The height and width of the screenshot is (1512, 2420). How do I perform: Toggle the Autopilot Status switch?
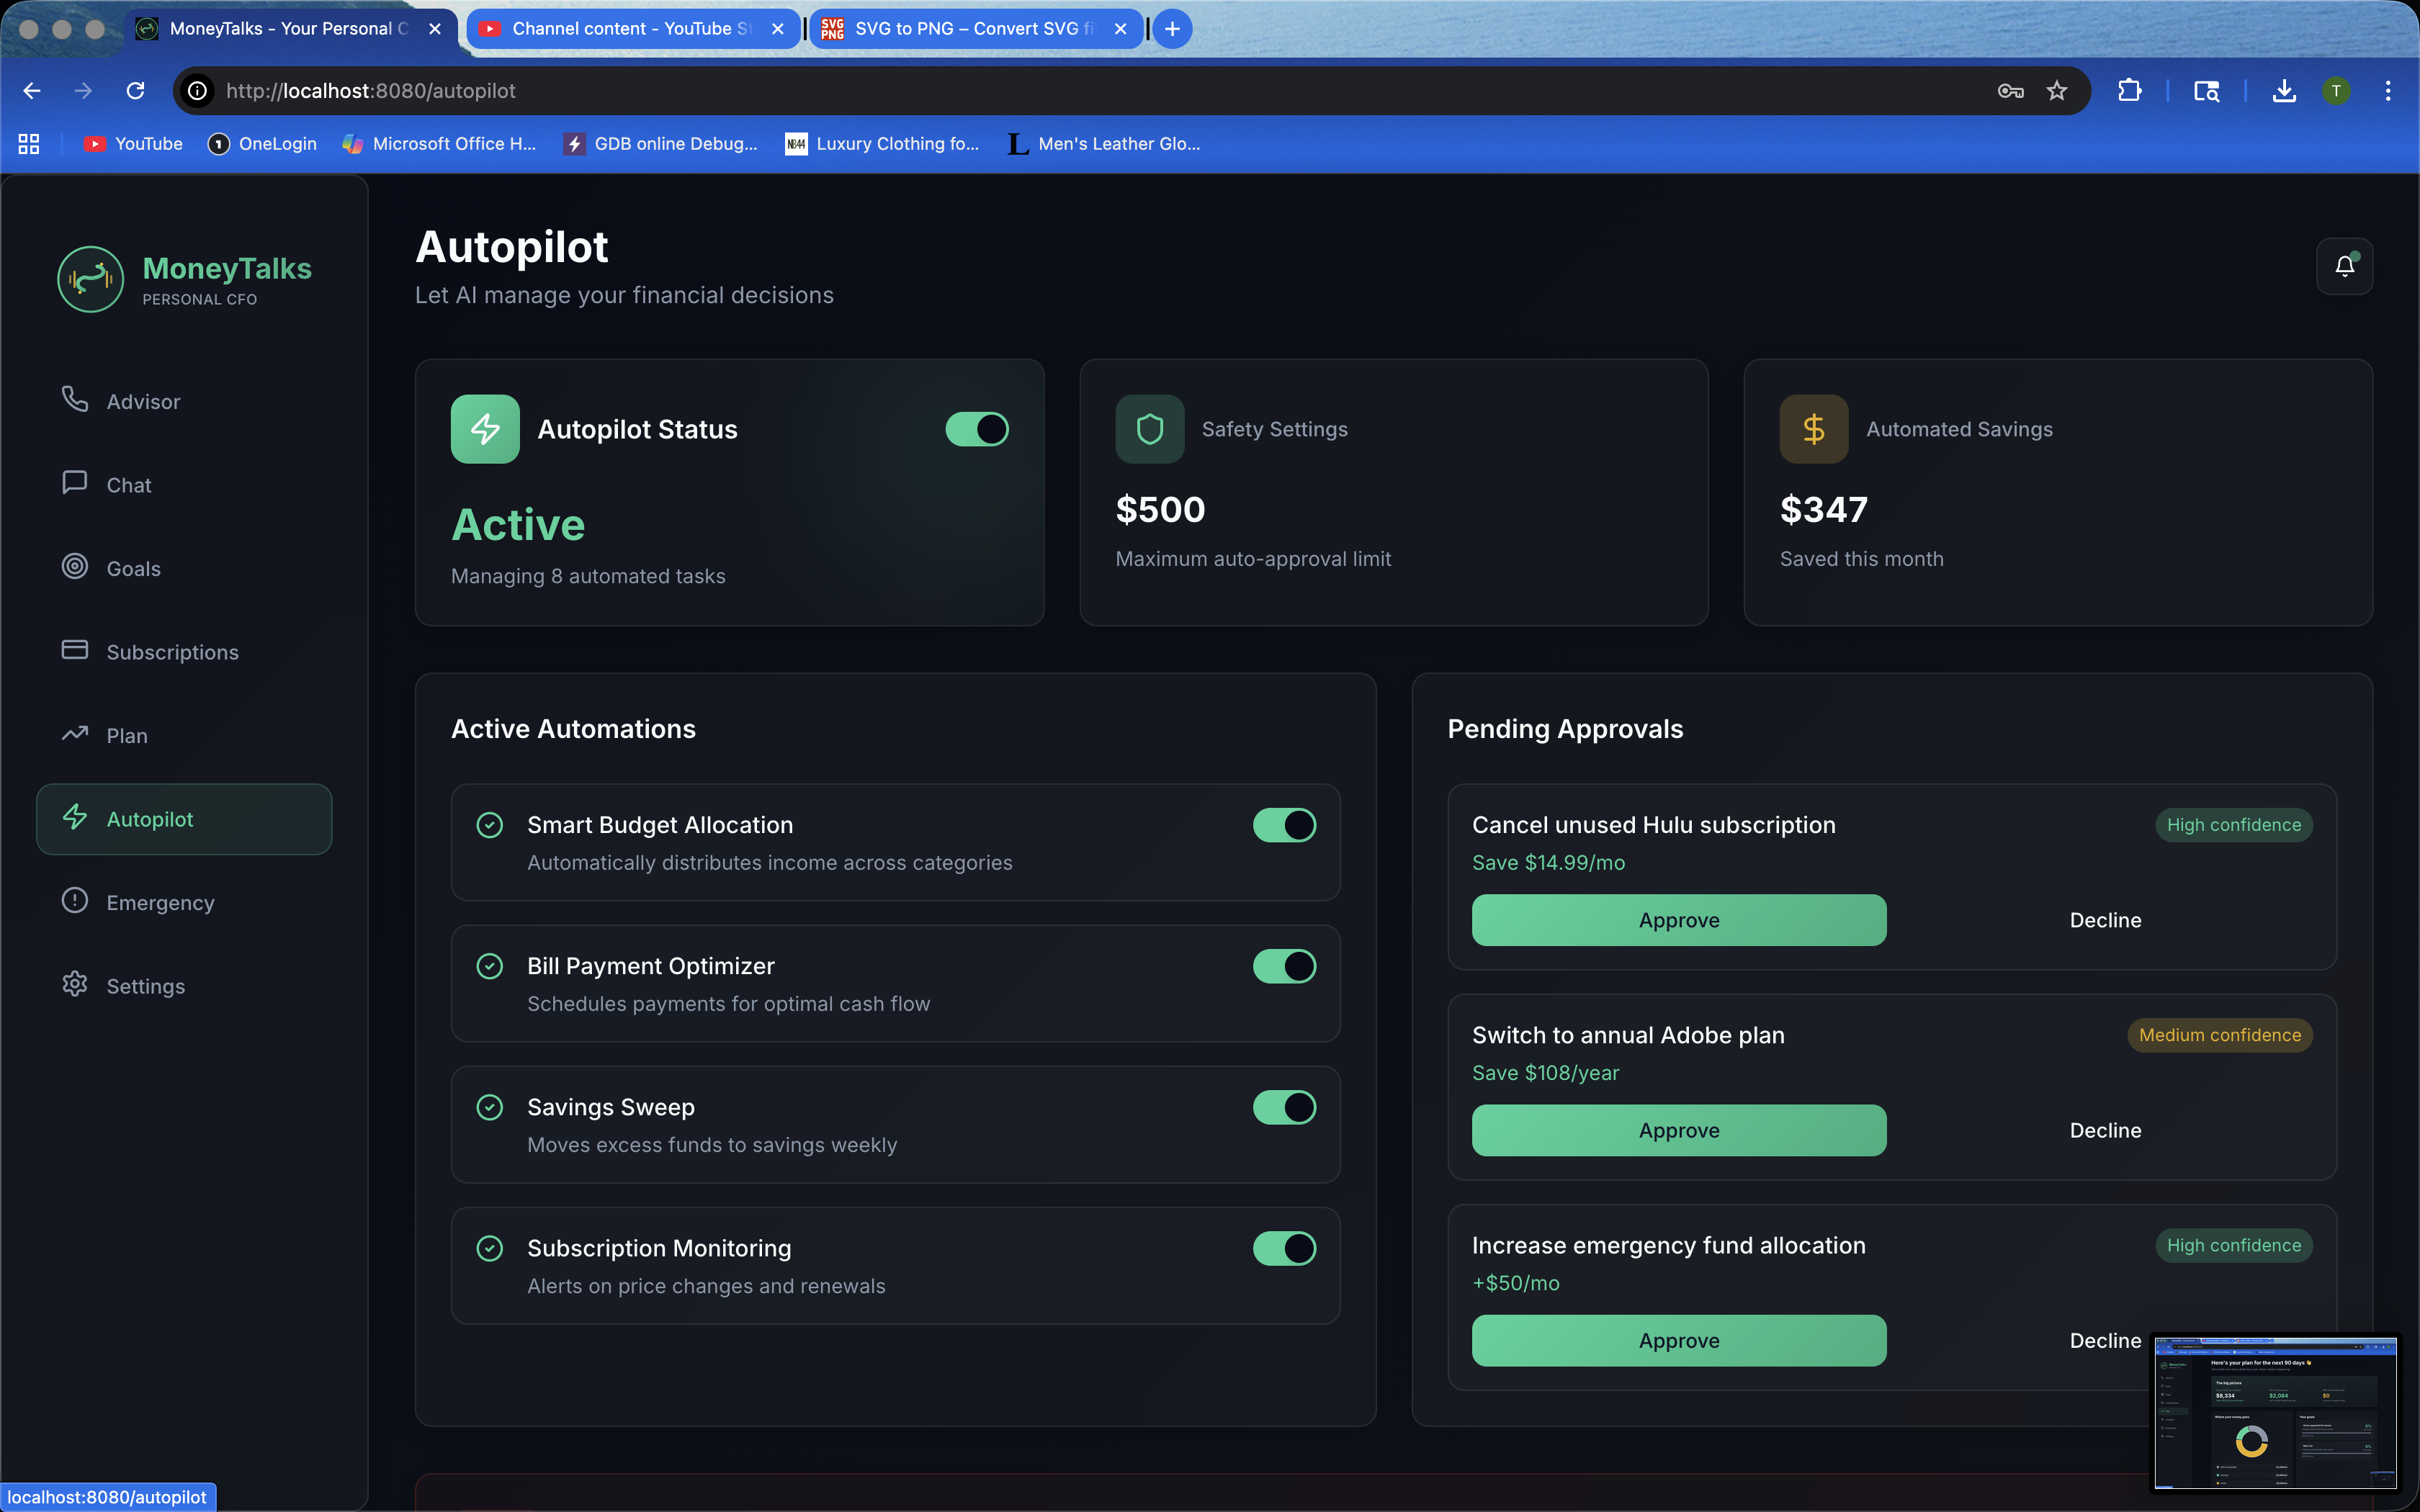[x=977, y=429]
